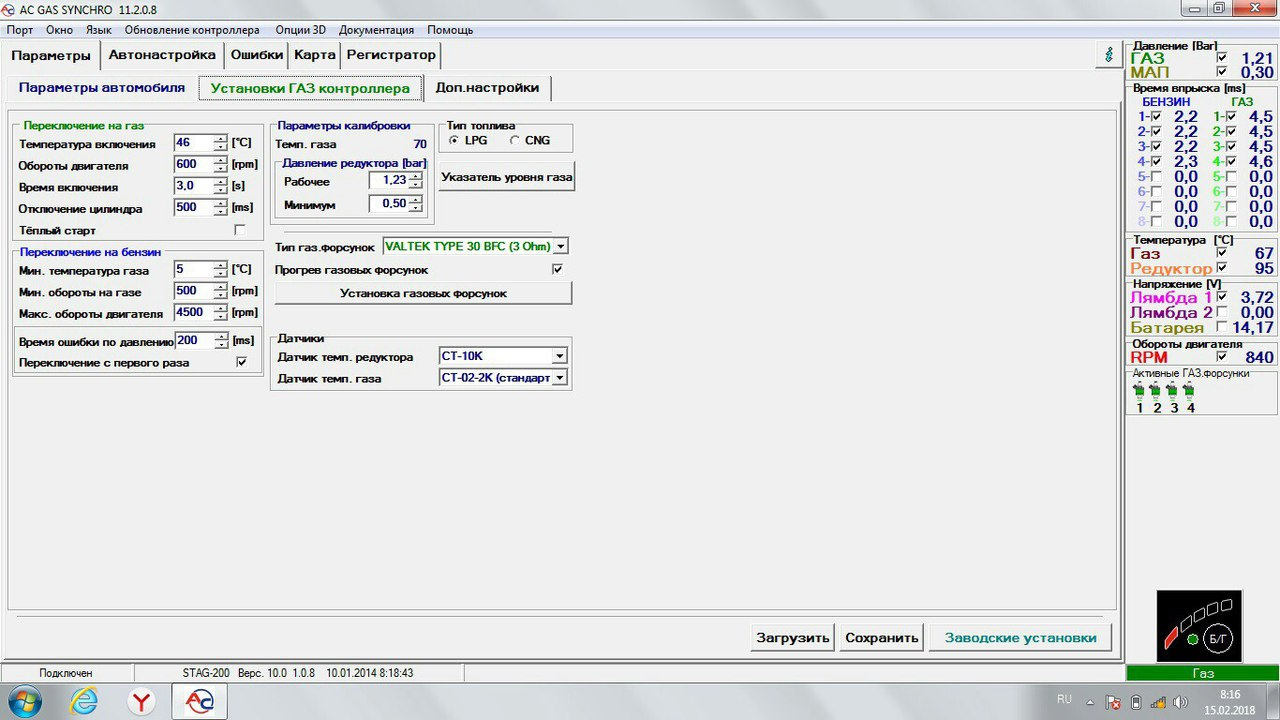Enable the Тёплый старт checkbox
This screenshot has height=720, width=1280.
240,230
